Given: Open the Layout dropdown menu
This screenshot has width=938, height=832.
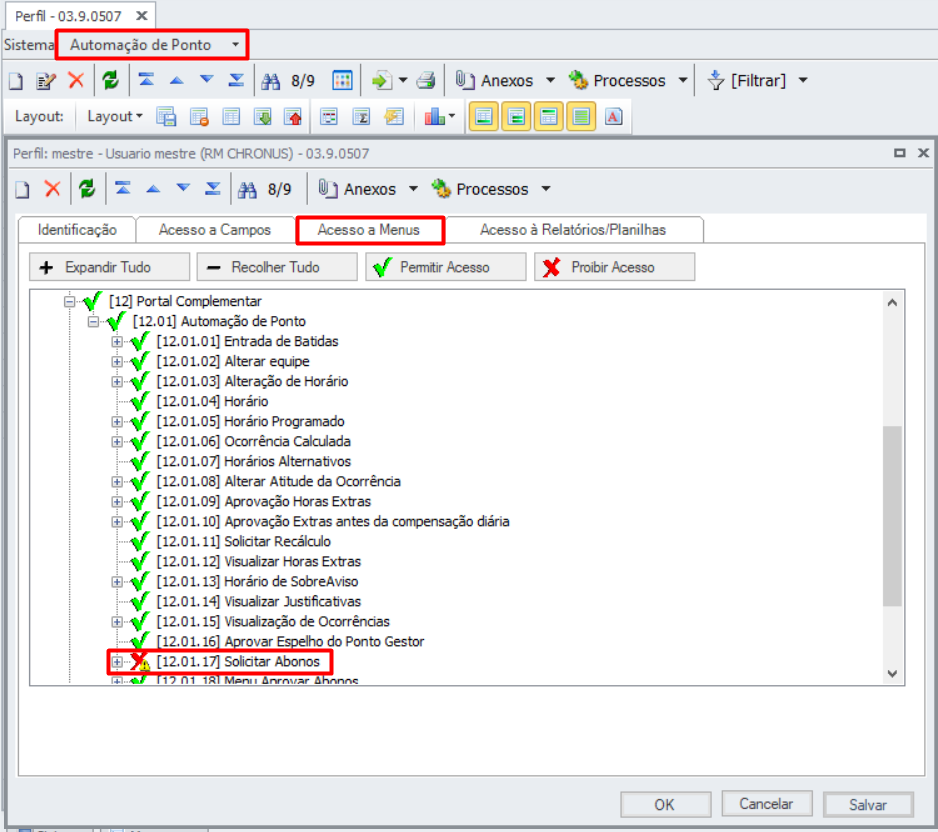Looking at the screenshot, I should (115, 116).
